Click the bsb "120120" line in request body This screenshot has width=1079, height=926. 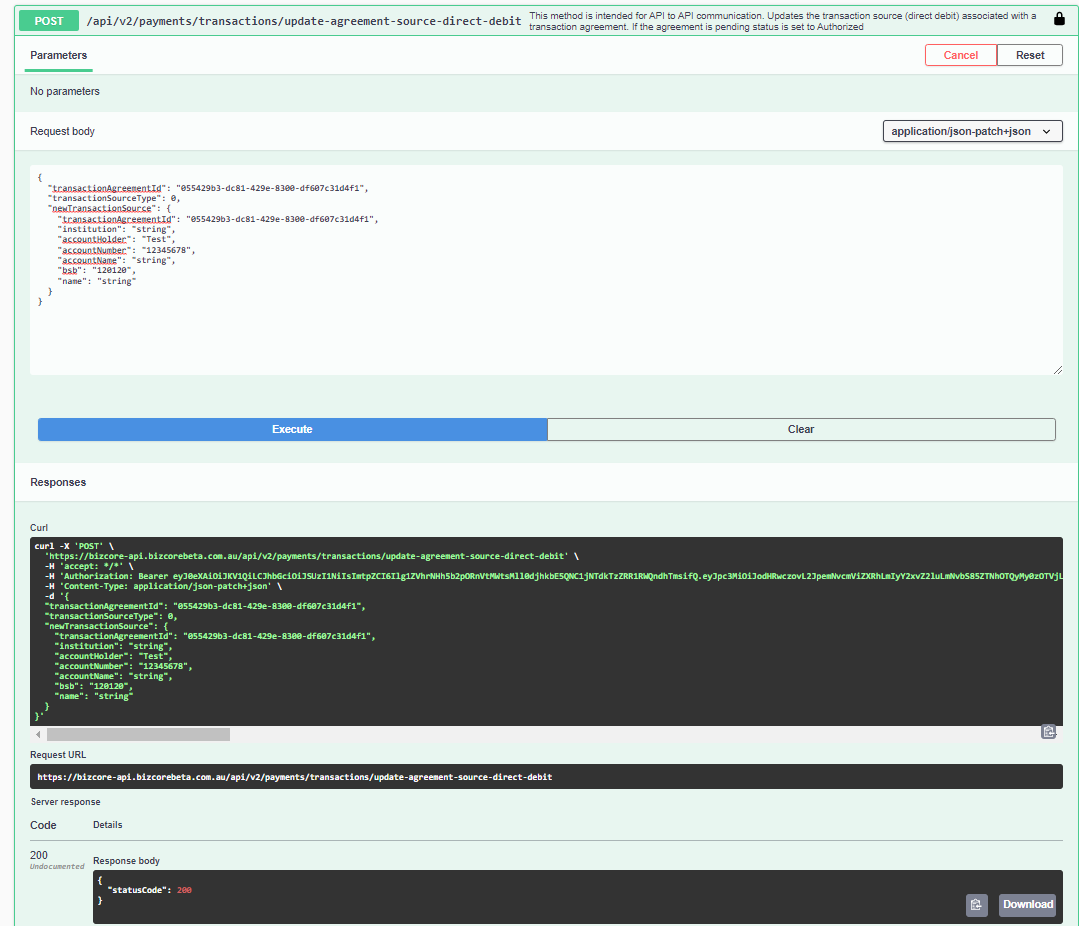coord(97,270)
